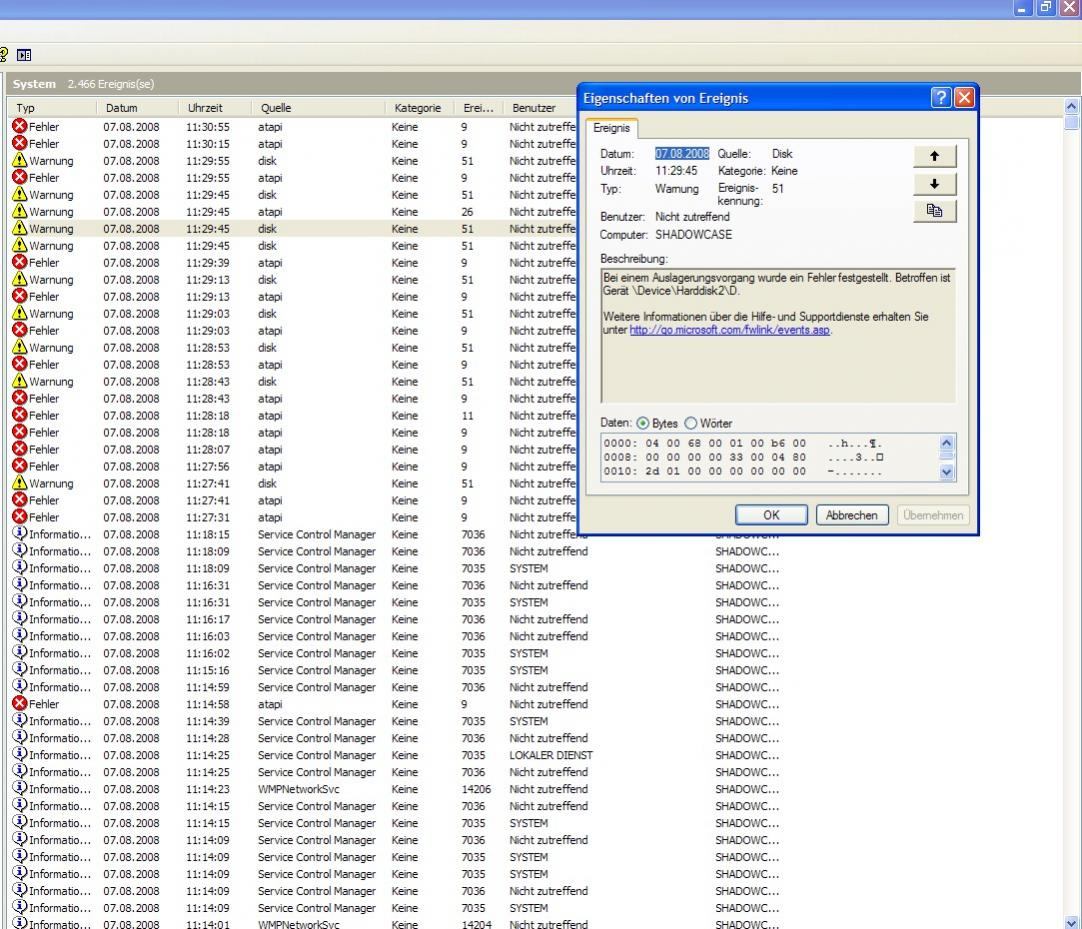Click the console tree toggle toolbar icon

pos(24,55)
